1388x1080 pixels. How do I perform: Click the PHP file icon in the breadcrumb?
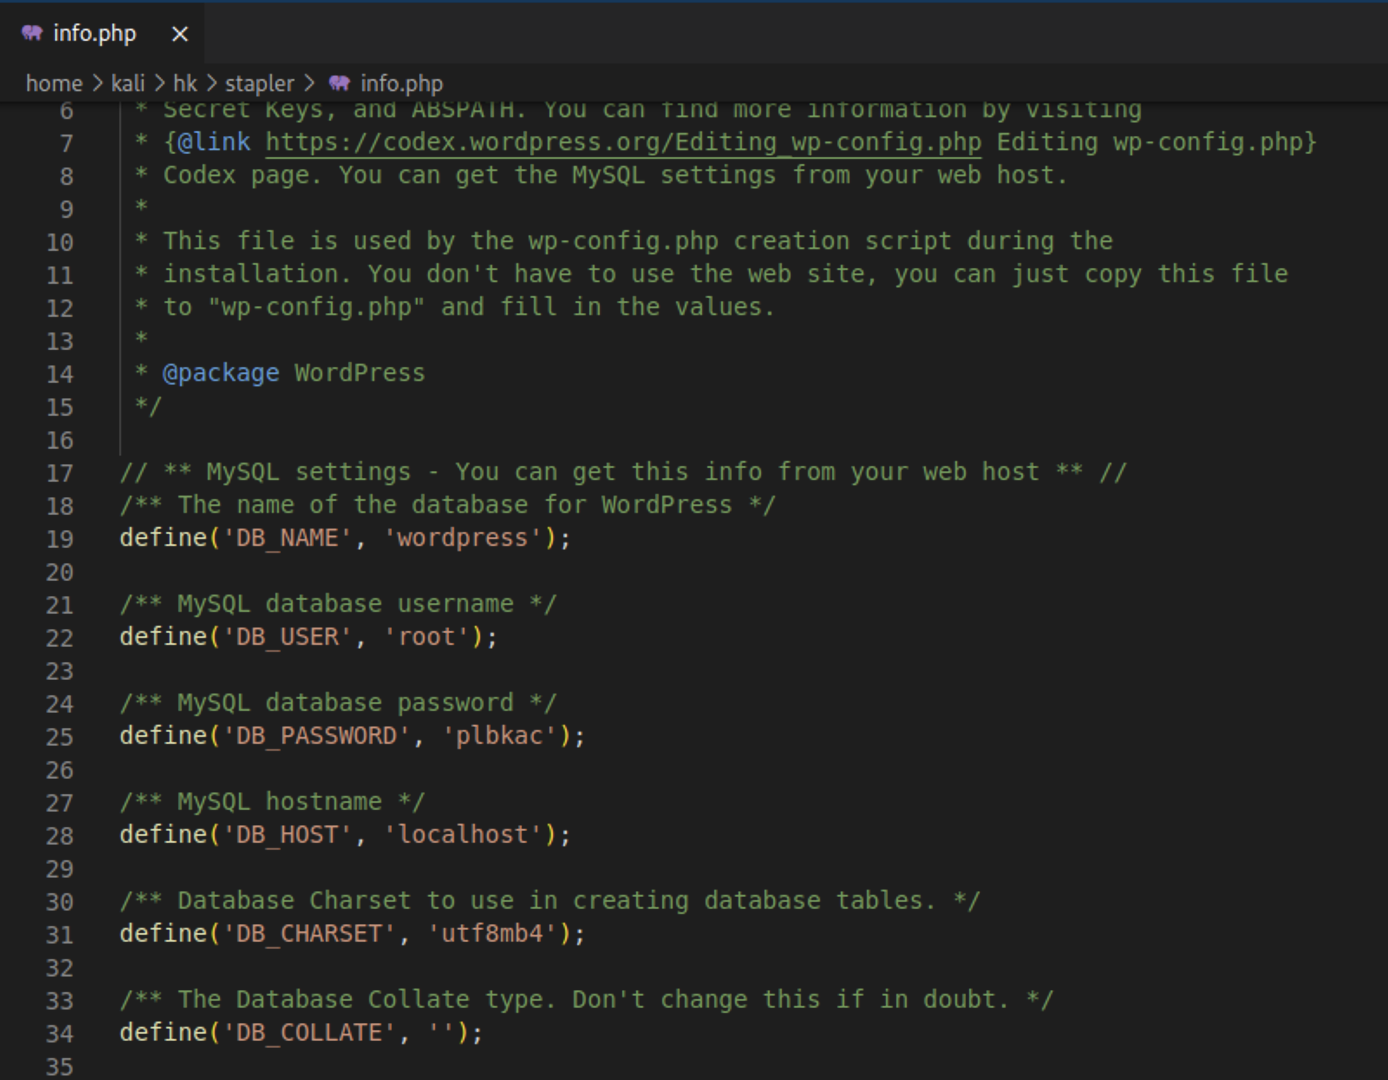[339, 83]
